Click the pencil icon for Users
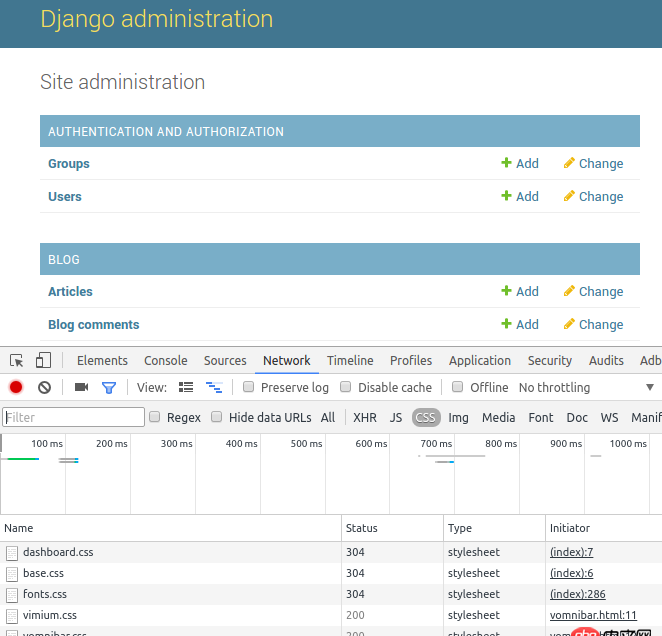 pyautogui.click(x=569, y=196)
